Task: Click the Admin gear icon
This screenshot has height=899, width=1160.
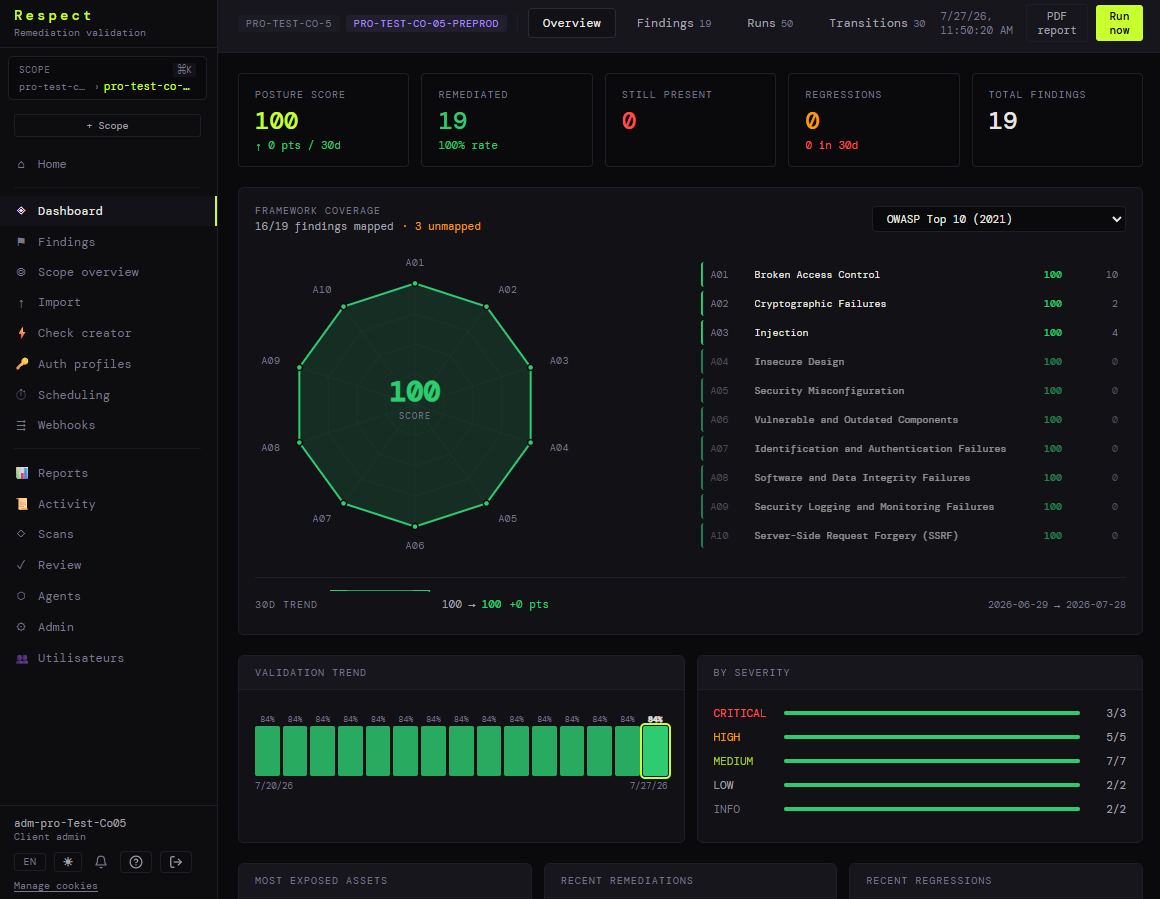Action: tap(21, 627)
